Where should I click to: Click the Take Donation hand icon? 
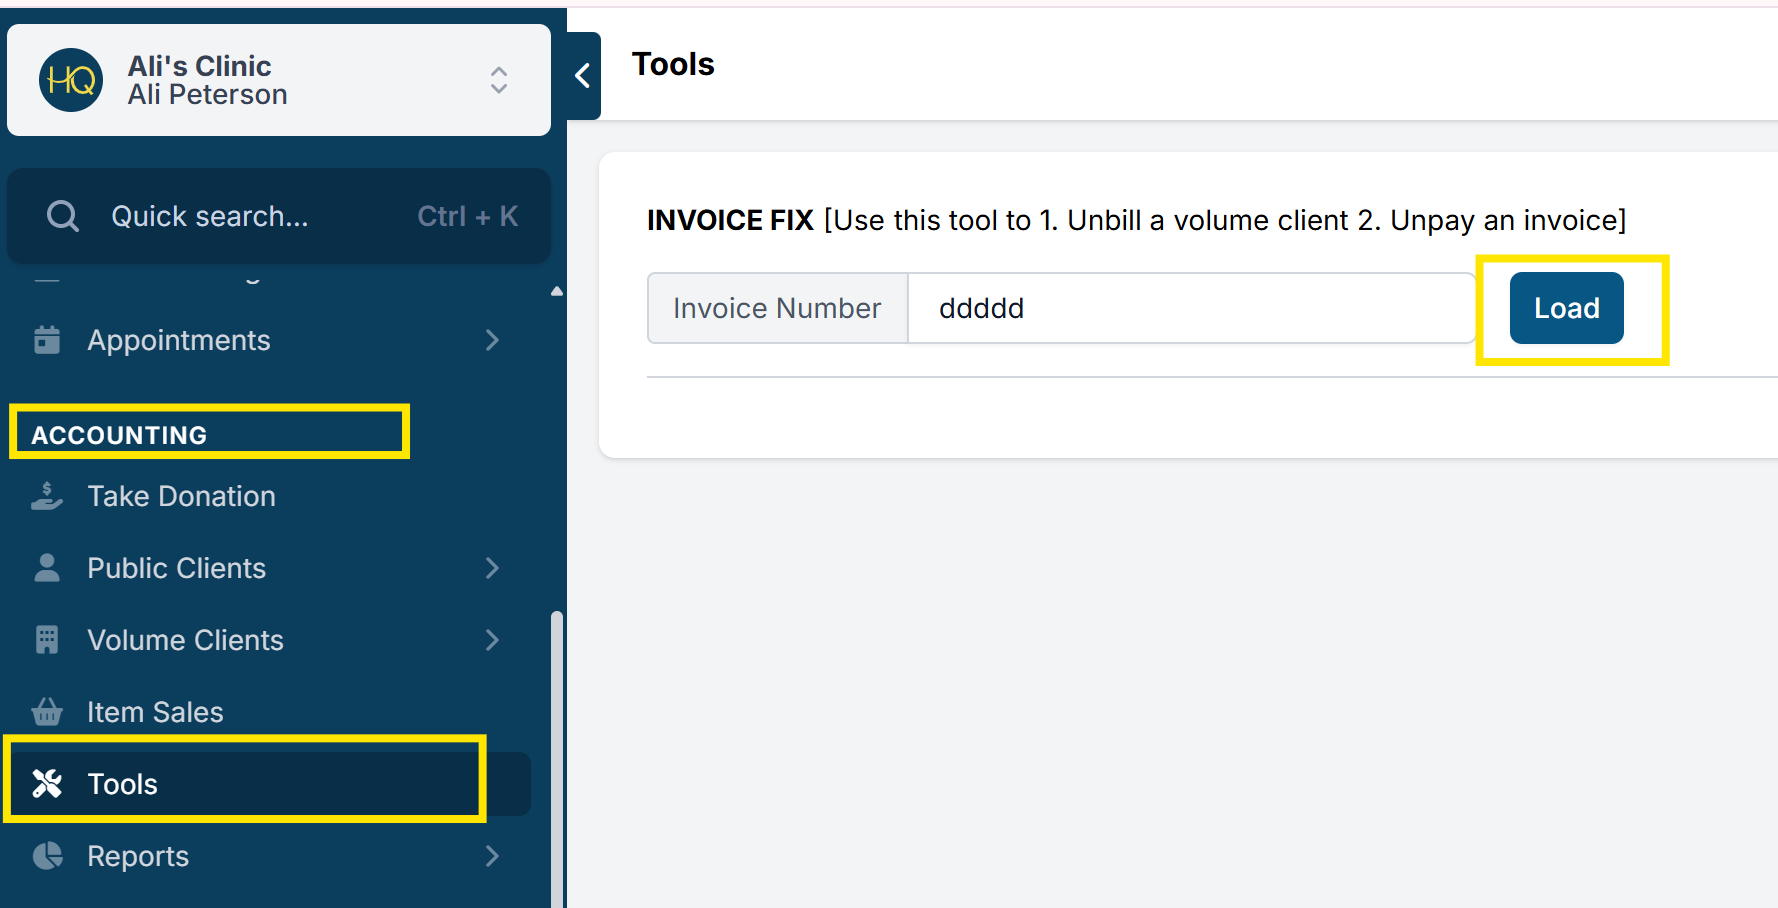pyautogui.click(x=47, y=496)
